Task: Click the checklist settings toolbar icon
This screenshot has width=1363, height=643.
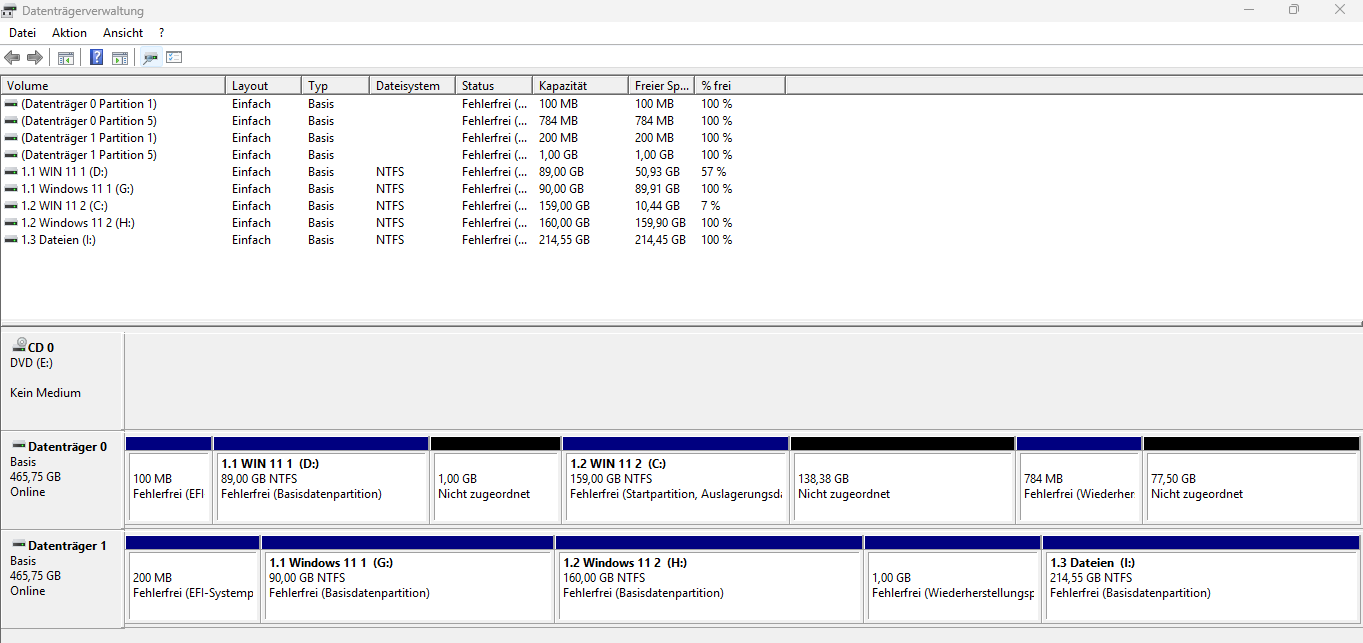Action: [174, 58]
